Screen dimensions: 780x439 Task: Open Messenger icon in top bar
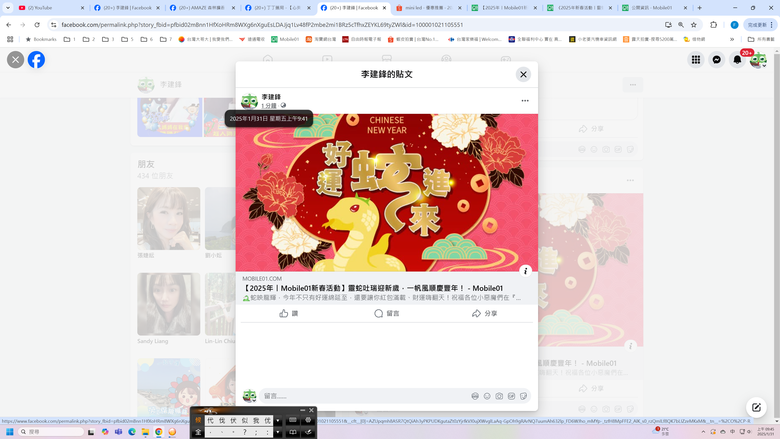pos(716,60)
